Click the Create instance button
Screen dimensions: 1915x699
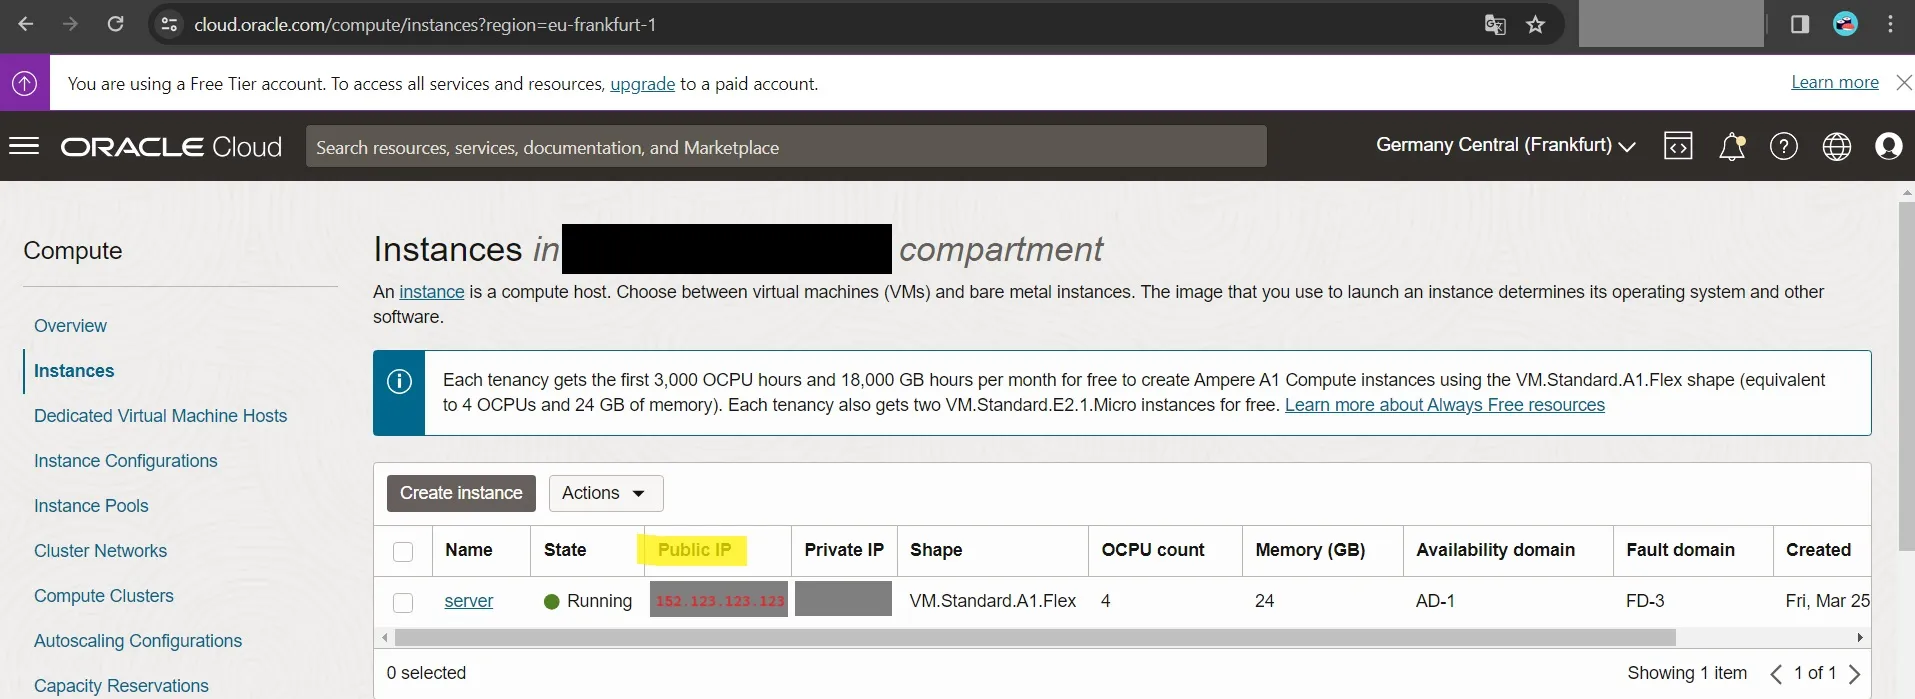(461, 493)
